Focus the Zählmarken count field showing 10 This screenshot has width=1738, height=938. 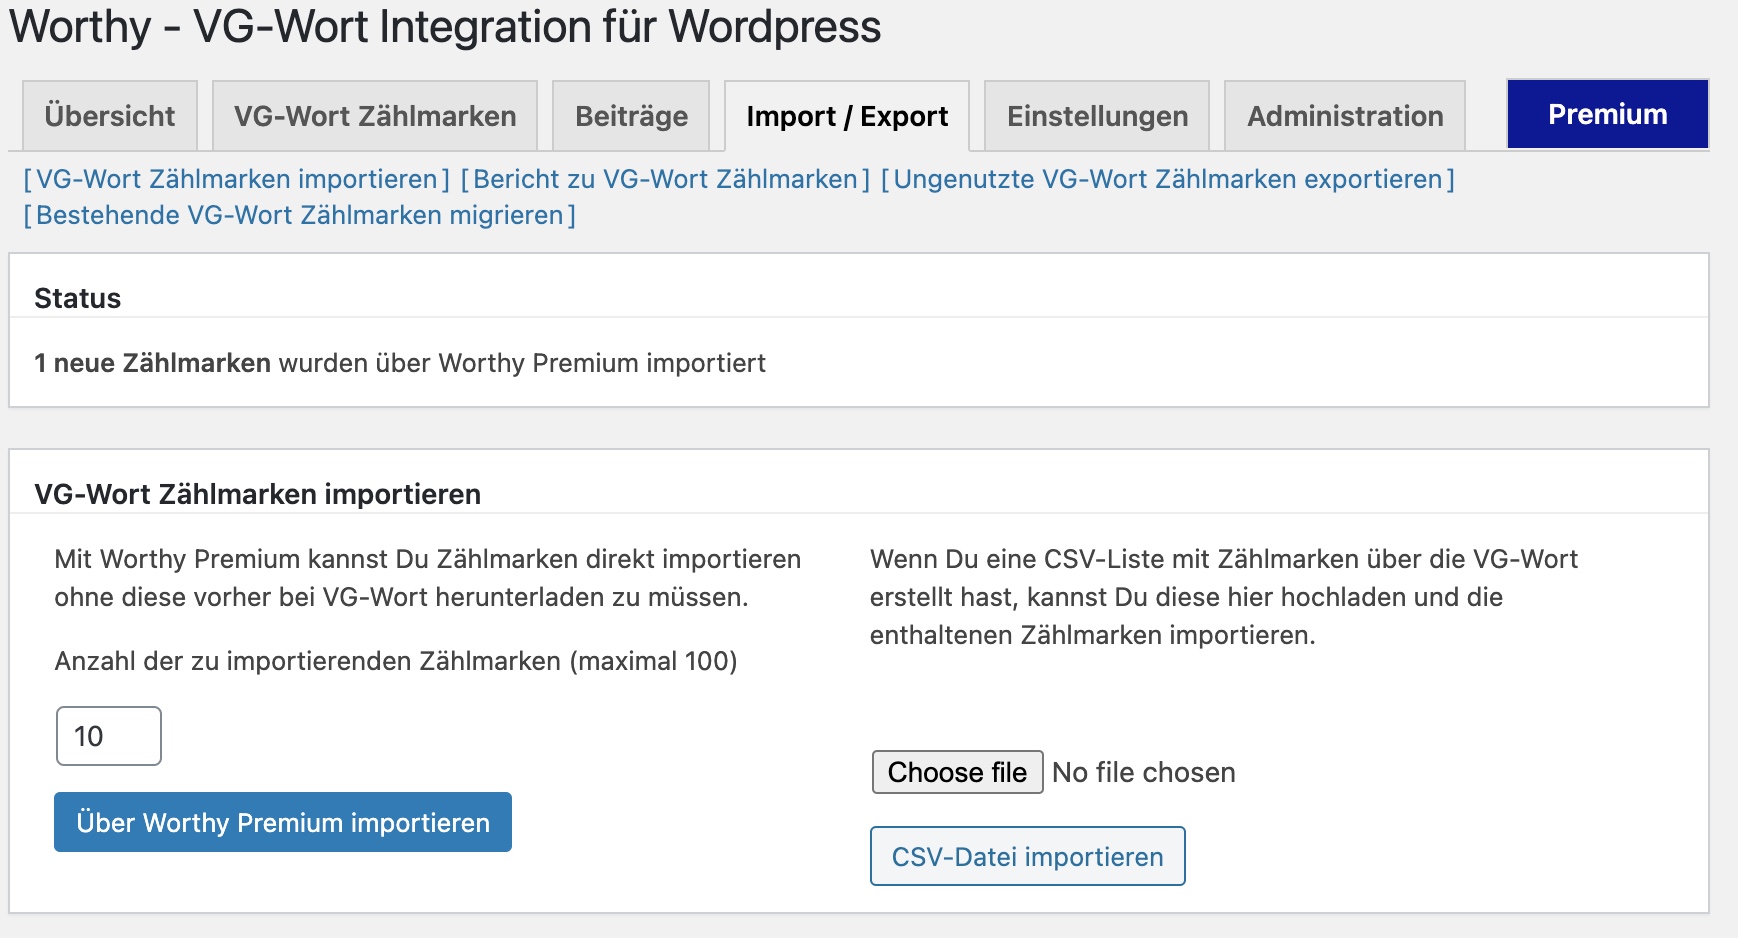point(108,736)
